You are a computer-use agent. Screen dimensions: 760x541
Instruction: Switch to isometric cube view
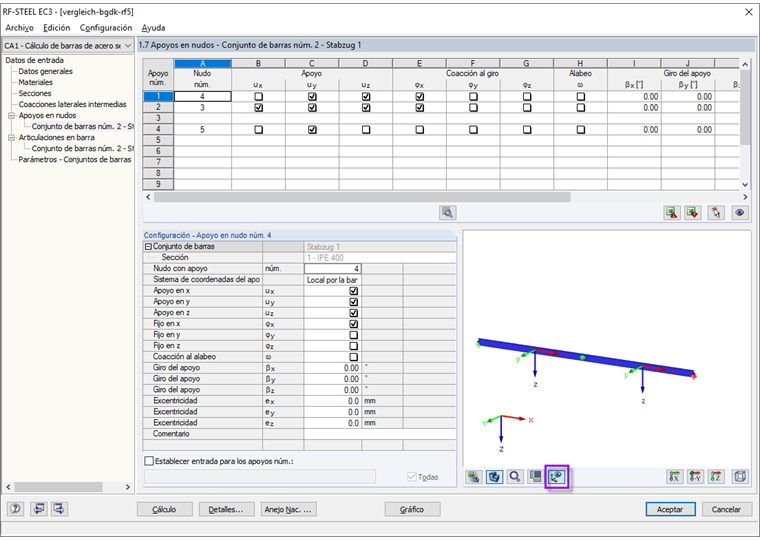click(x=740, y=477)
